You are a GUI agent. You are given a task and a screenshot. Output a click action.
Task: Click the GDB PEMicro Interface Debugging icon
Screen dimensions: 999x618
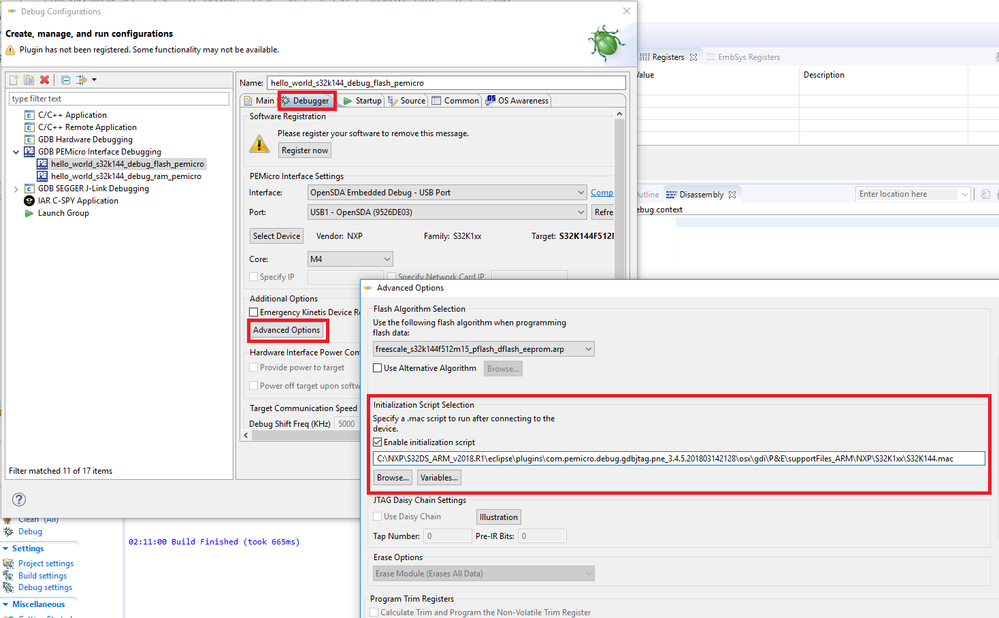pyautogui.click(x=29, y=152)
